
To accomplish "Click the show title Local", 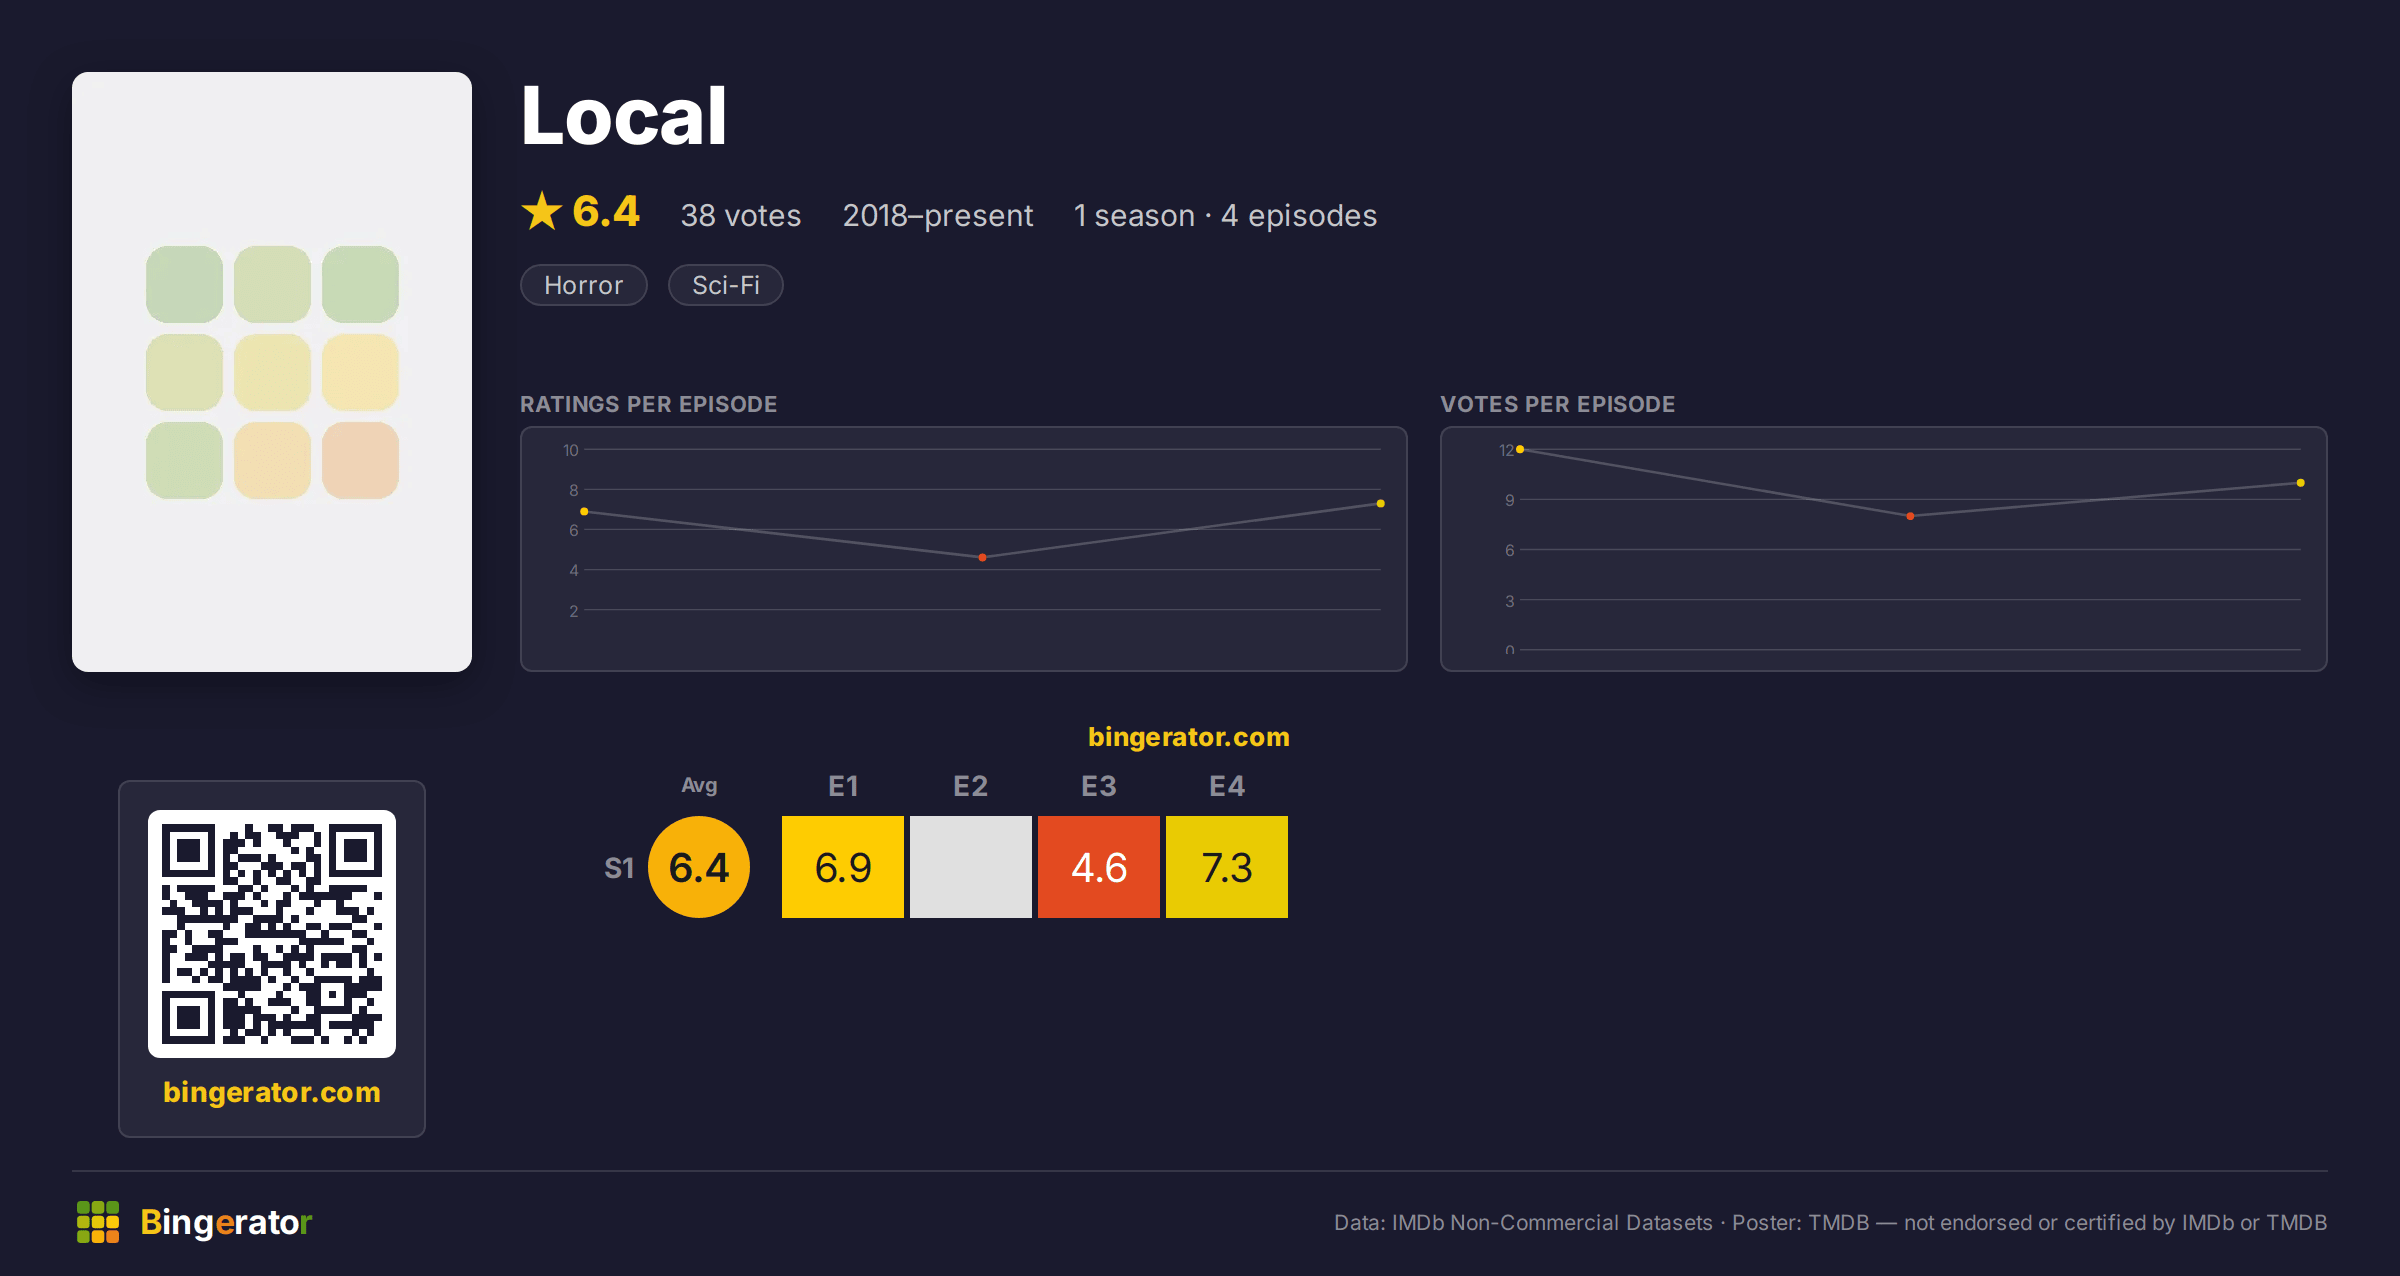I will click(624, 116).
